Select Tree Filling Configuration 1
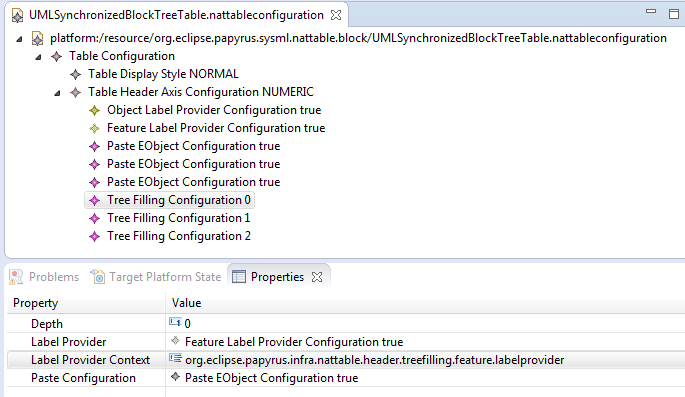Image resolution: width=685 pixels, height=397 pixels. coord(179,218)
